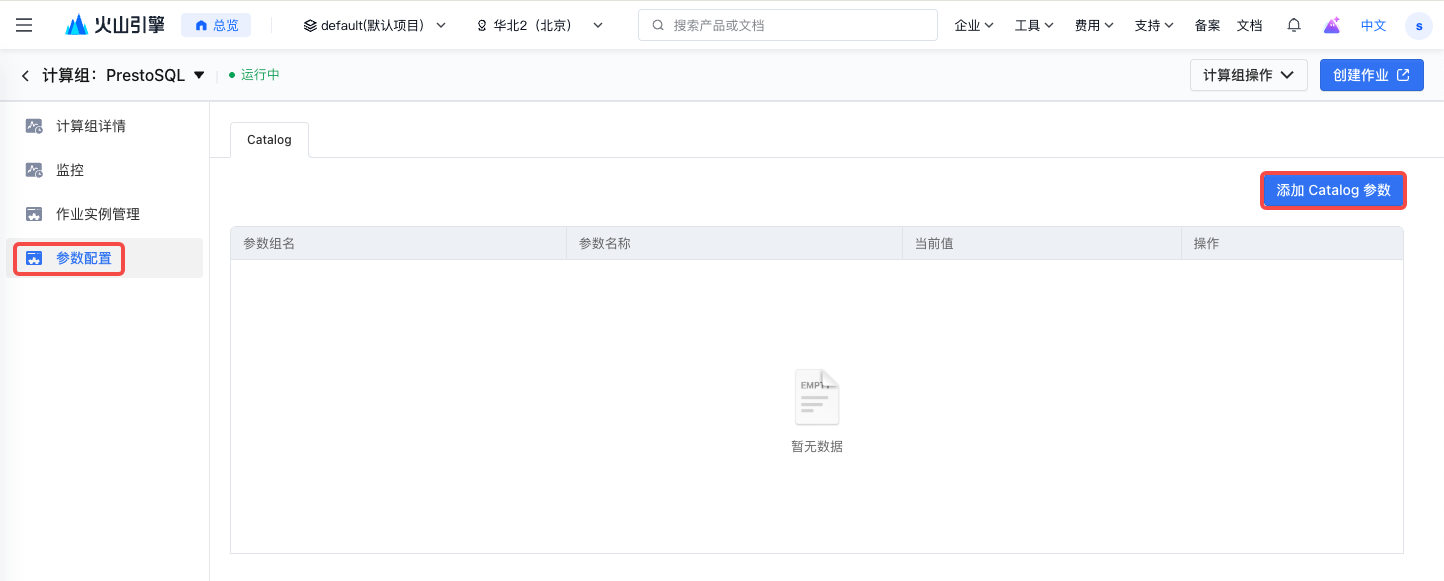This screenshot has height=581, width=1444.
Task: Select 参数配置 in sidebar
Action: point(105,258)
